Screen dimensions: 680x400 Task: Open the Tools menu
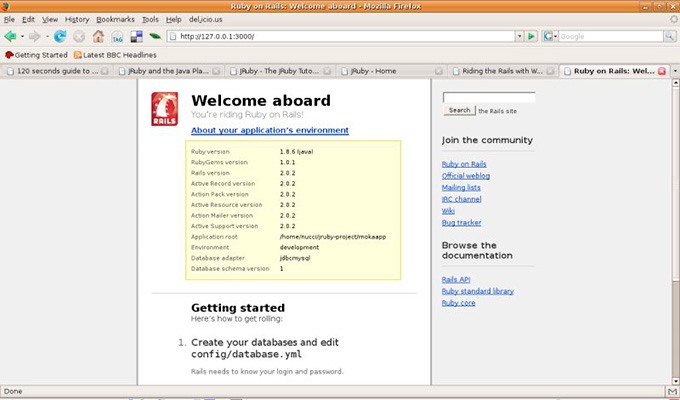(150, 20)
